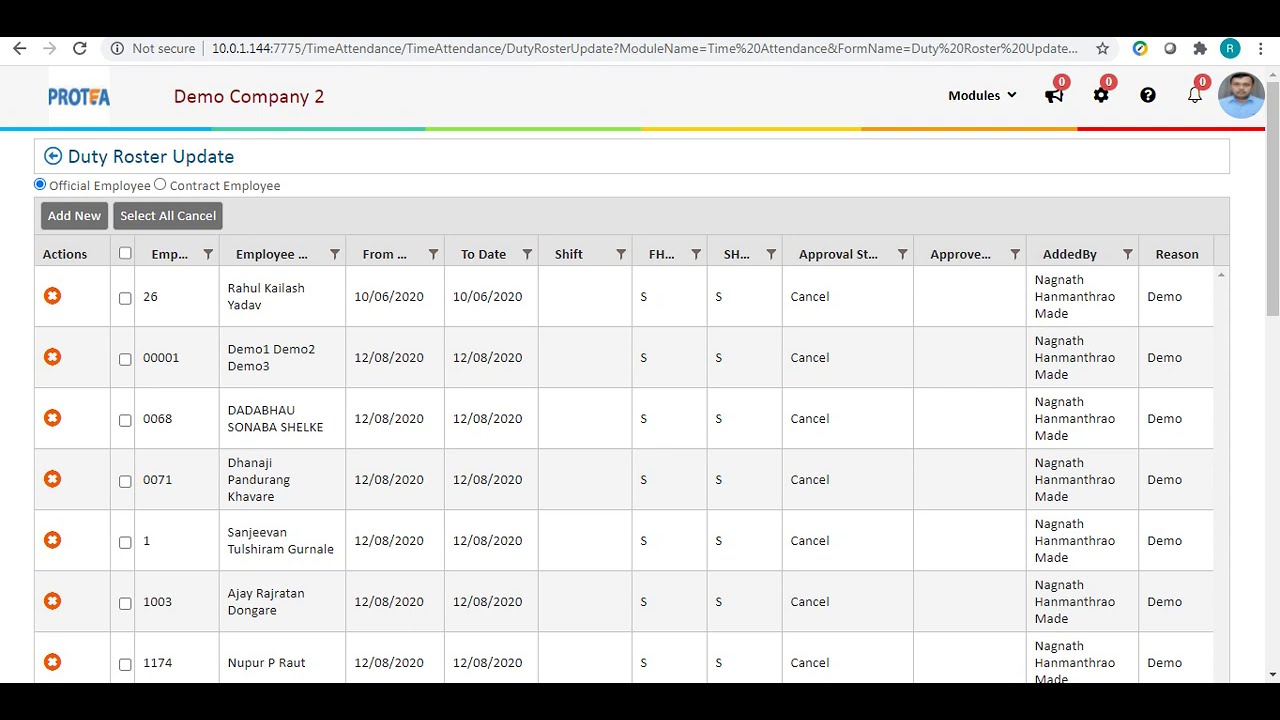Click the cancel icon for Sanjeevan Tulshiram Gurnale
Image resolution: width=1280 pixels, height=720 pixels.
click(52, 540)
